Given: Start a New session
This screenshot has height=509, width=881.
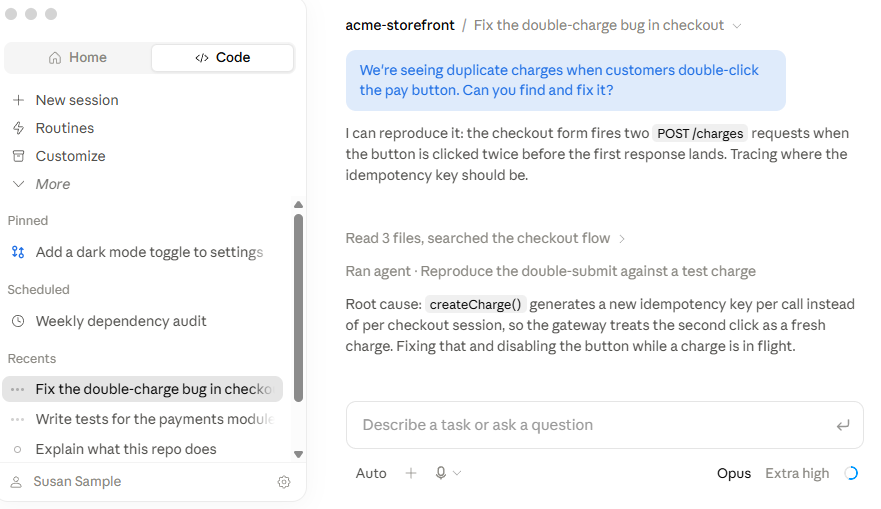Looking at the screenshot, I should (x=77, y=100).
